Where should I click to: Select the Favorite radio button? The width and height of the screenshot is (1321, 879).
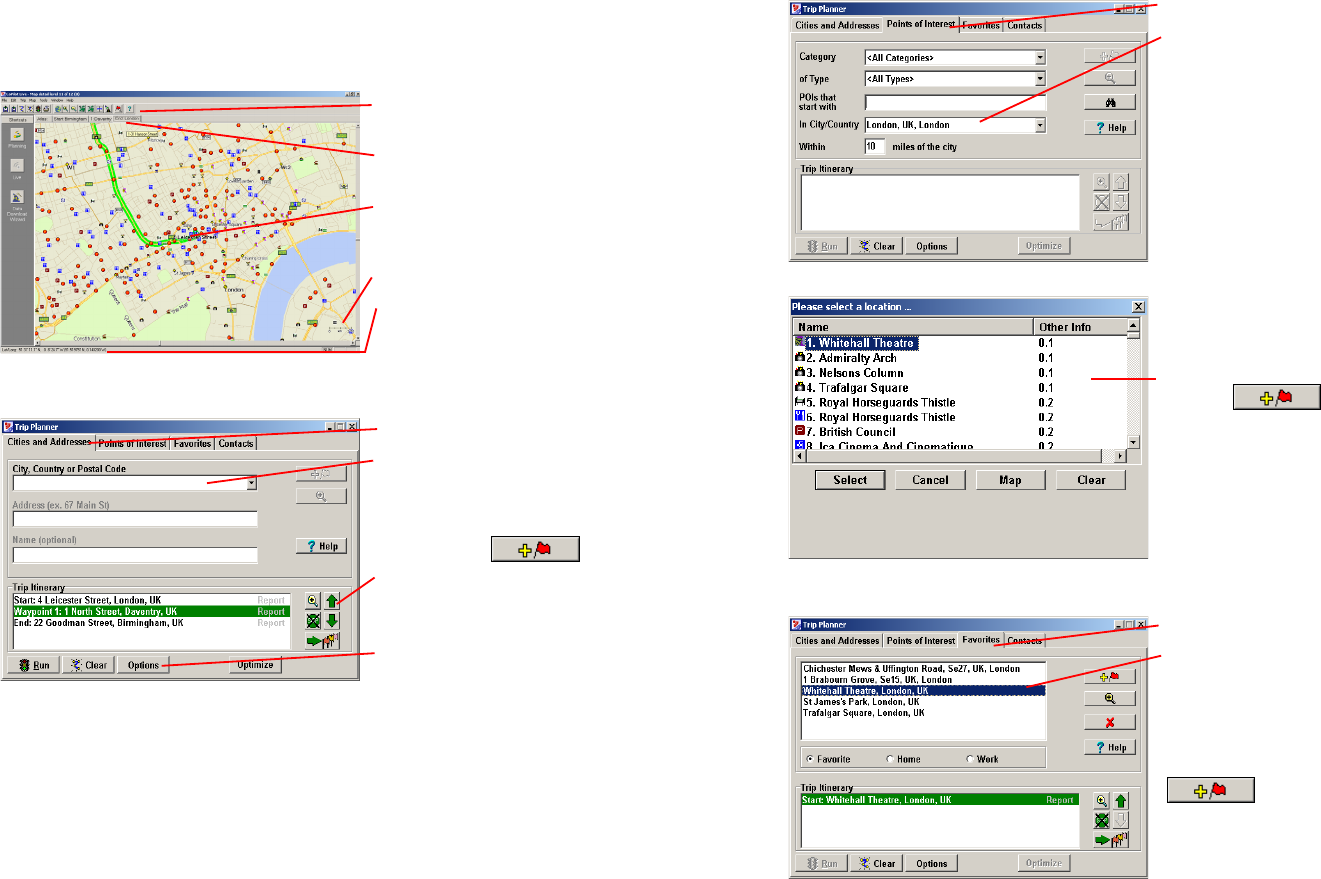(810, 759)
